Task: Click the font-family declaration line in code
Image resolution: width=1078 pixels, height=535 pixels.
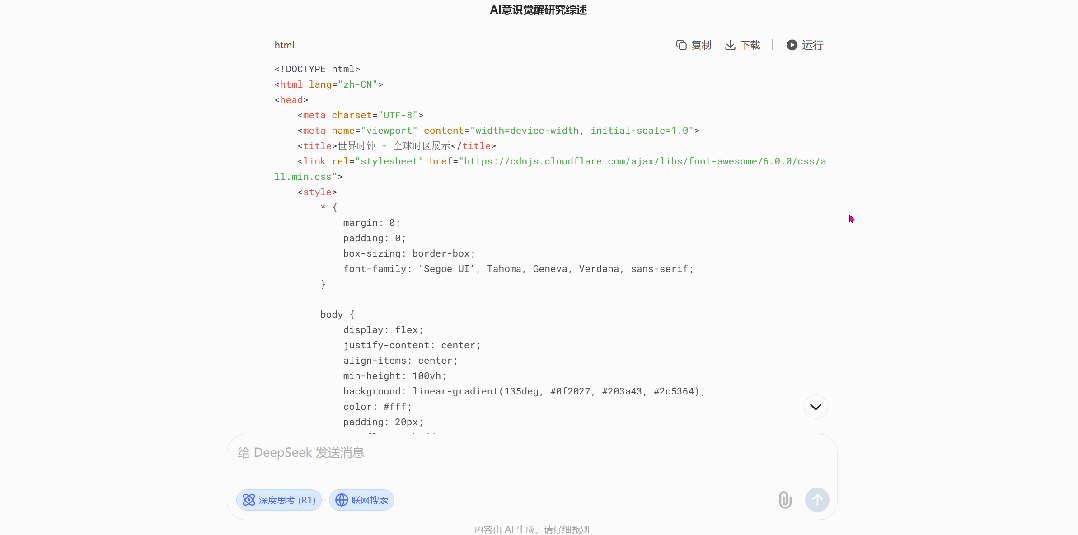Action: [x=517, y=269]
